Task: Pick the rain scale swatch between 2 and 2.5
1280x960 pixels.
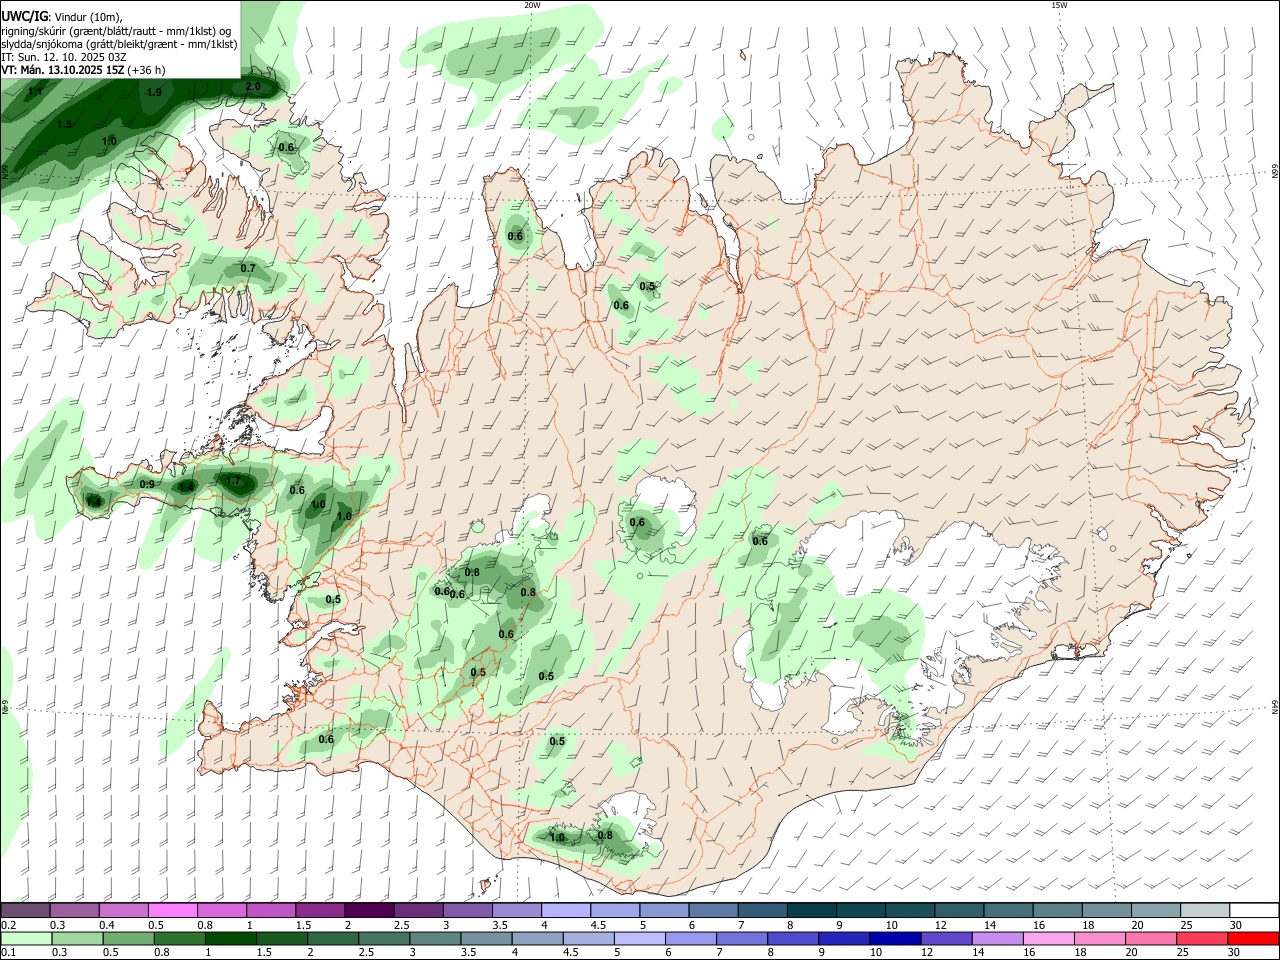Action: [333, 939]
